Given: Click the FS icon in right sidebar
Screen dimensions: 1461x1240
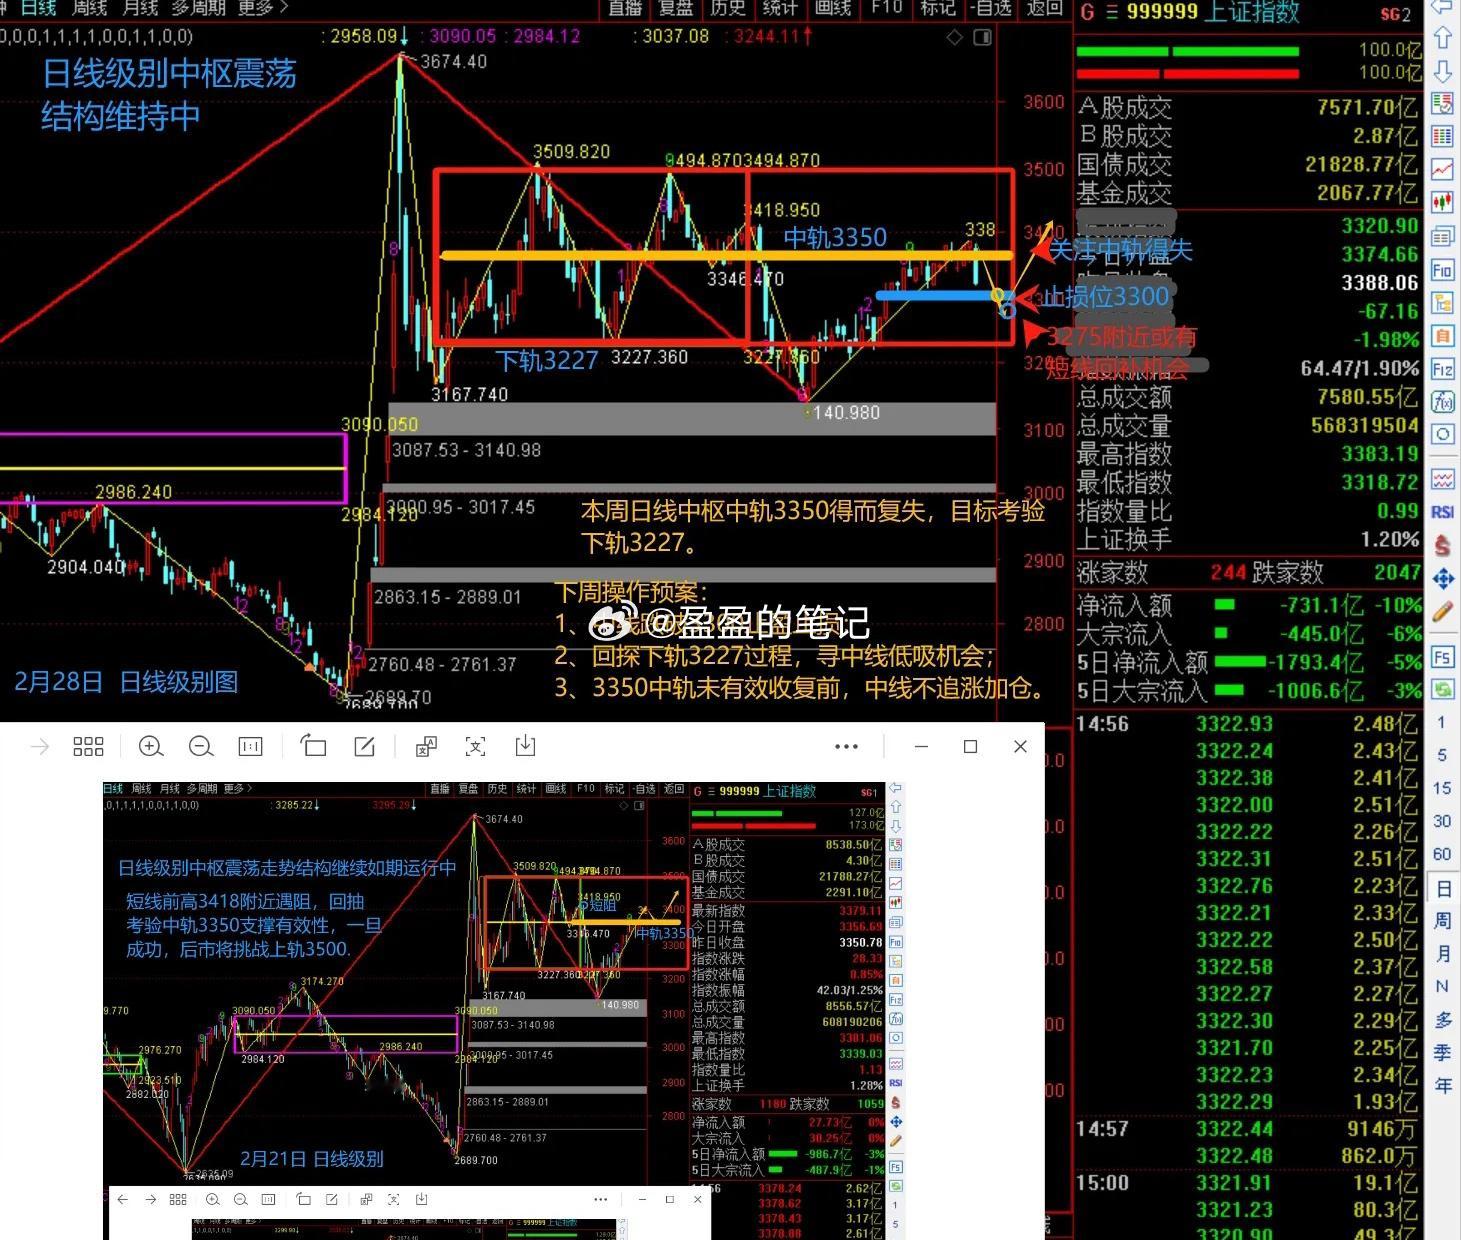Looking at the screenshot, I should pos(1442,657).
